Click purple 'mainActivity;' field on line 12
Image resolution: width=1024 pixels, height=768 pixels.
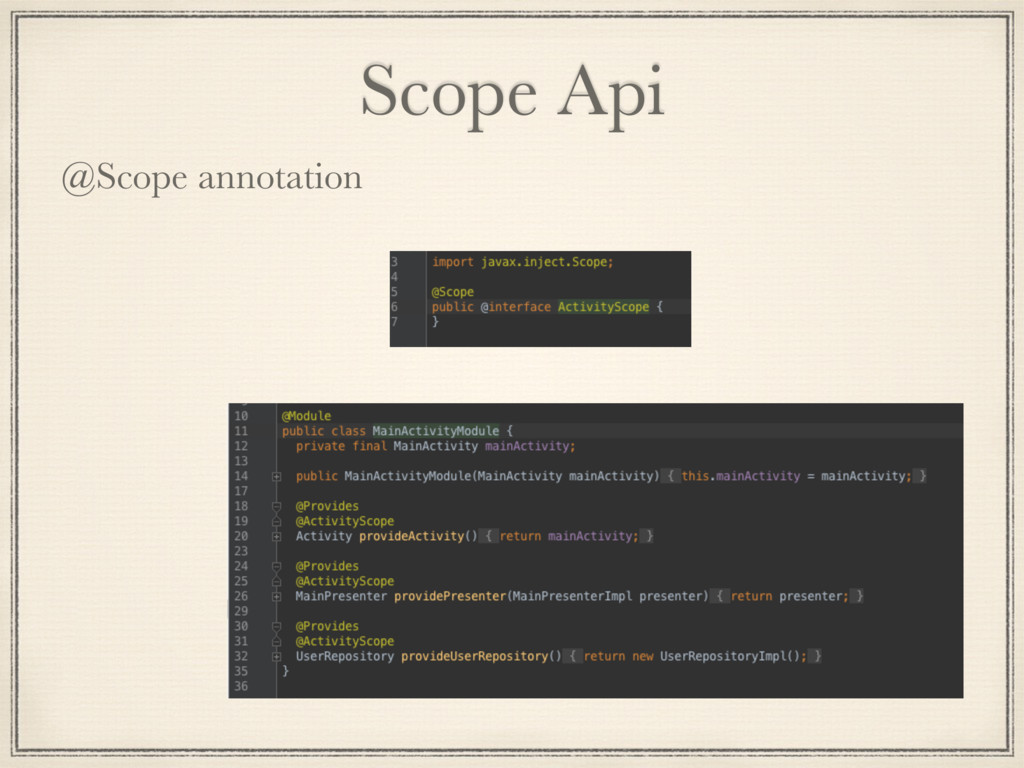coord(530,446)
